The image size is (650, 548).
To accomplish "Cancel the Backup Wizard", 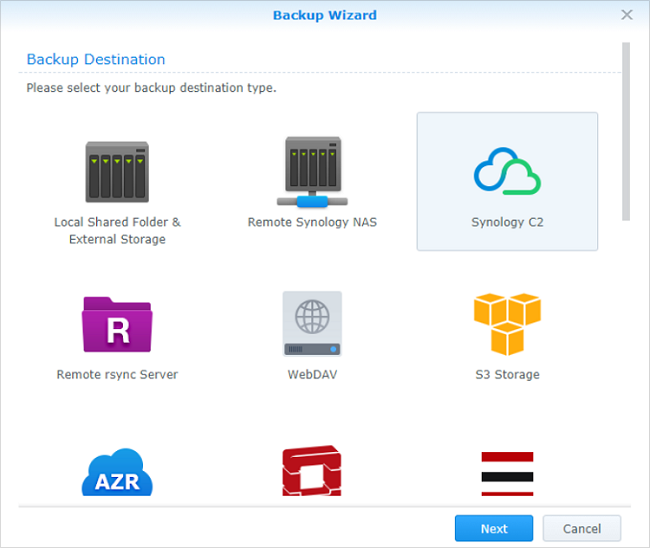I will click(x=582, y=528).
